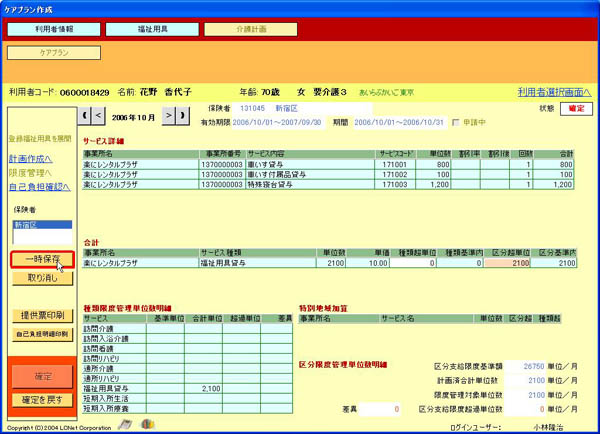The height and width of the screenshot is (434, 600).
Task: Click the telephone icon at the bottom
Action: (x=125, y=424)
